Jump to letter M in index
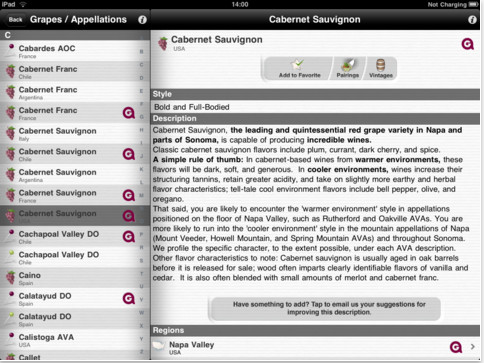This screenshot has height=363, width=484. click(x=142, y=195)
